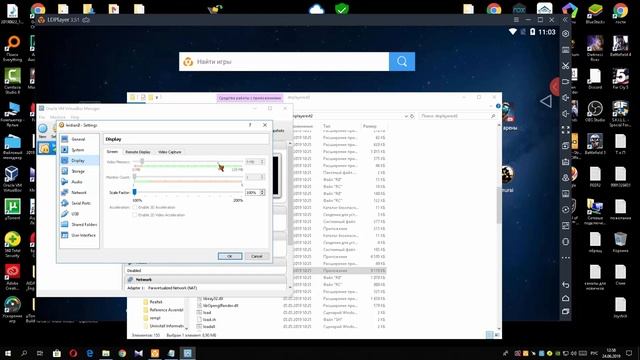Viewport: 640px width, 360px height.
Task: Expand the File Explorer address bar dropdown
Action: (x=406, y=116)
